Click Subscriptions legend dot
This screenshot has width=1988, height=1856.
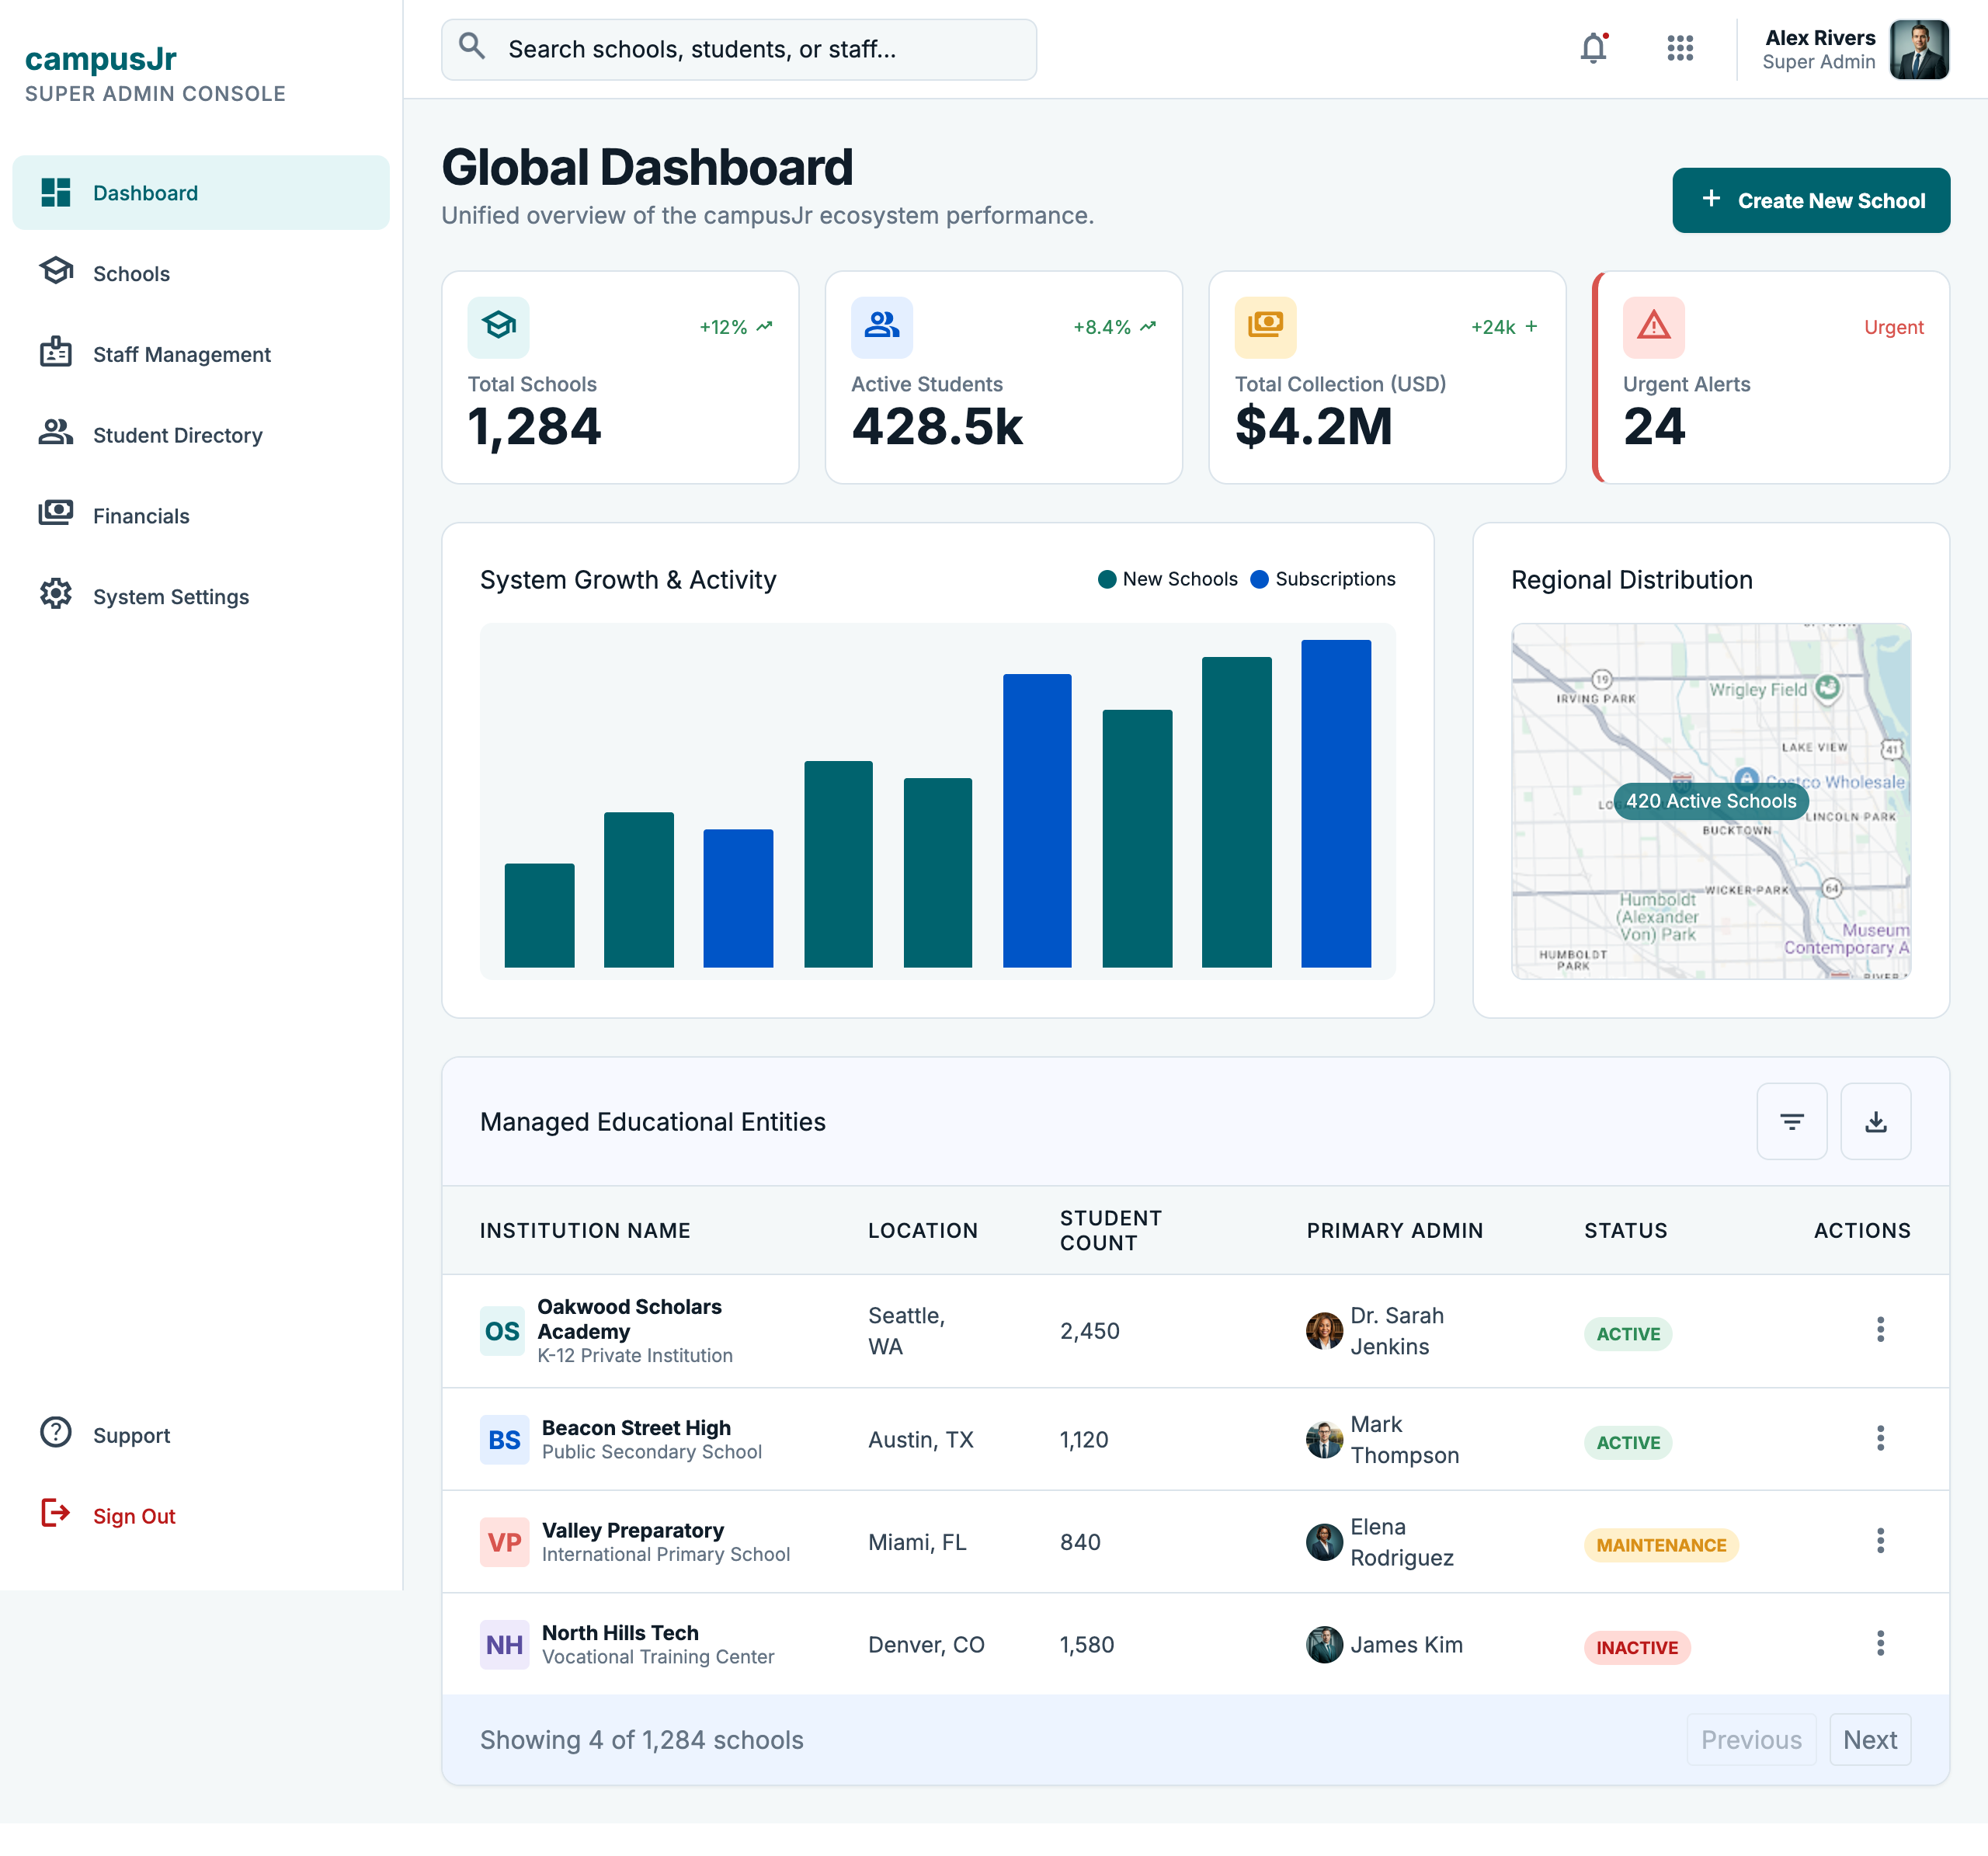click(1259, 579)
